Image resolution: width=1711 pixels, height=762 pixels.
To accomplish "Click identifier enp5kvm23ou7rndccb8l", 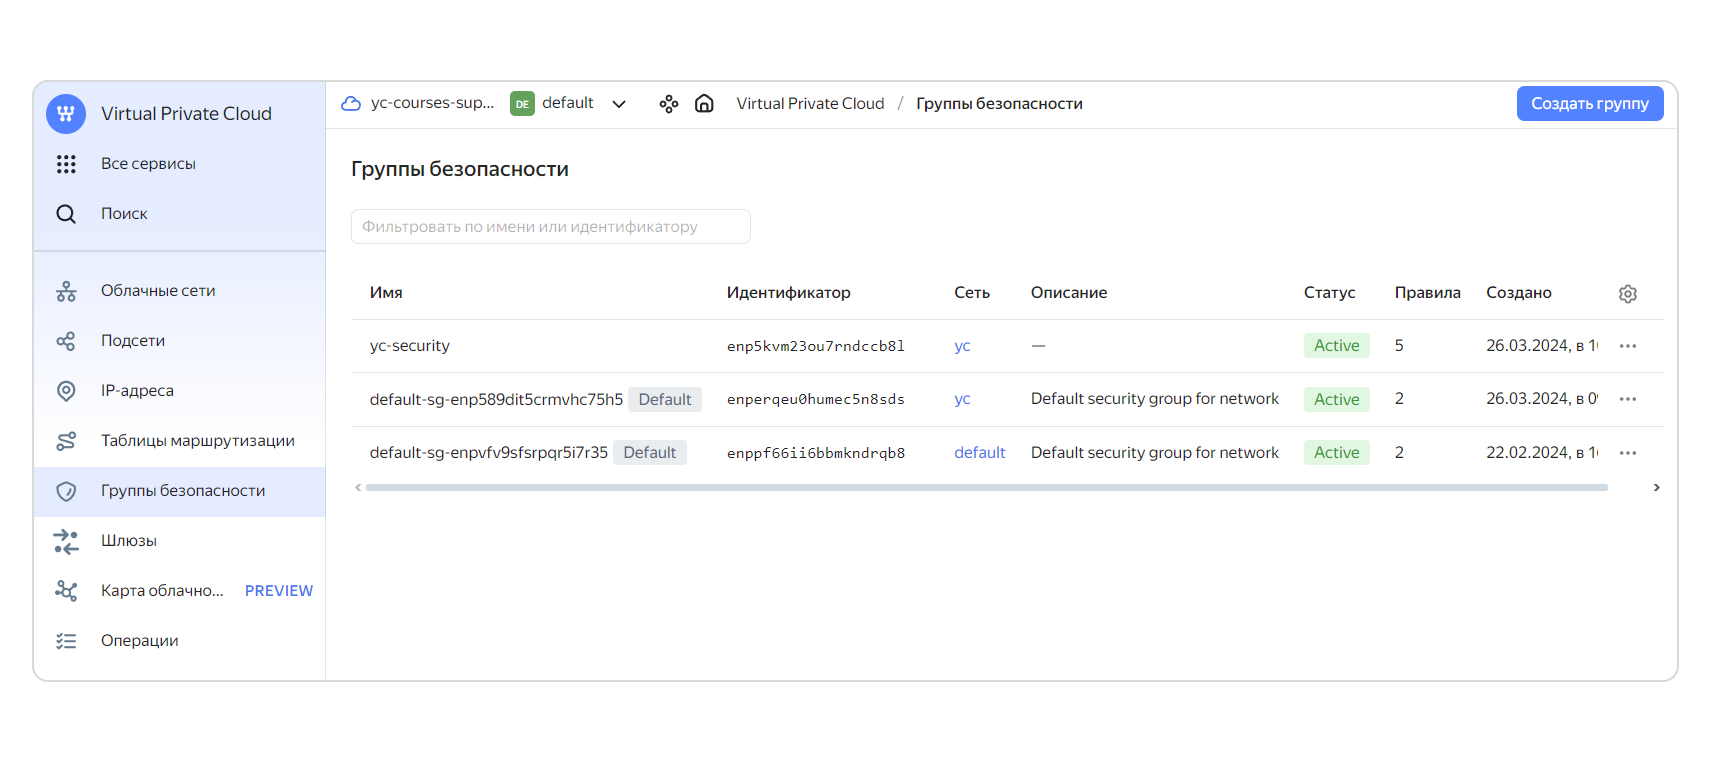I will pyautogui.click(x=816, y=346).
